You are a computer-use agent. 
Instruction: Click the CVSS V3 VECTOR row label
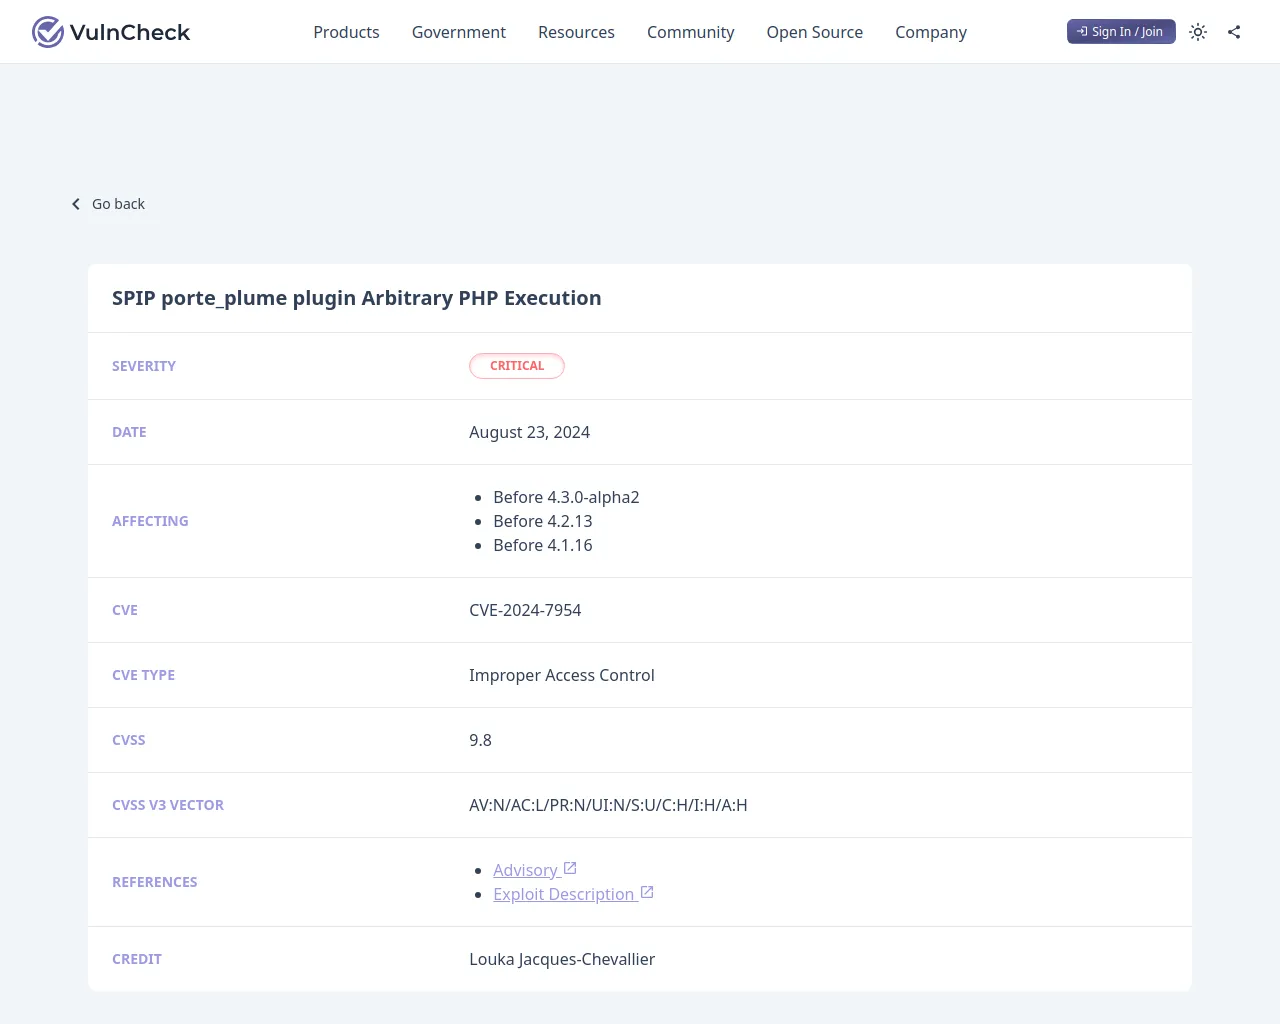pyautogui.click(x=168, y=805)
